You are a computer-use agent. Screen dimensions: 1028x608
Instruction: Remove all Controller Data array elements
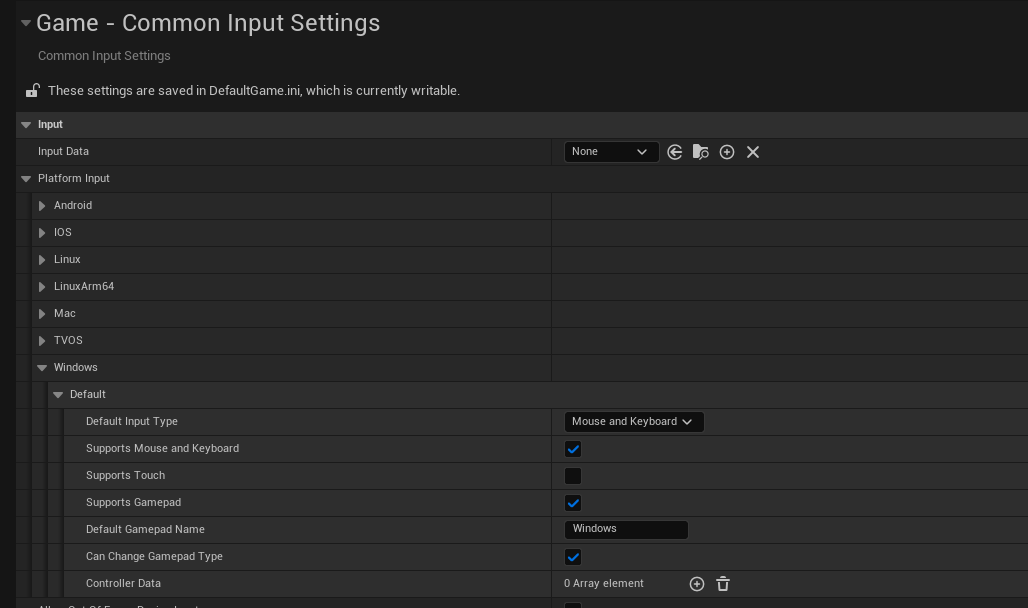pyautogui.click(x=722, y=584)
